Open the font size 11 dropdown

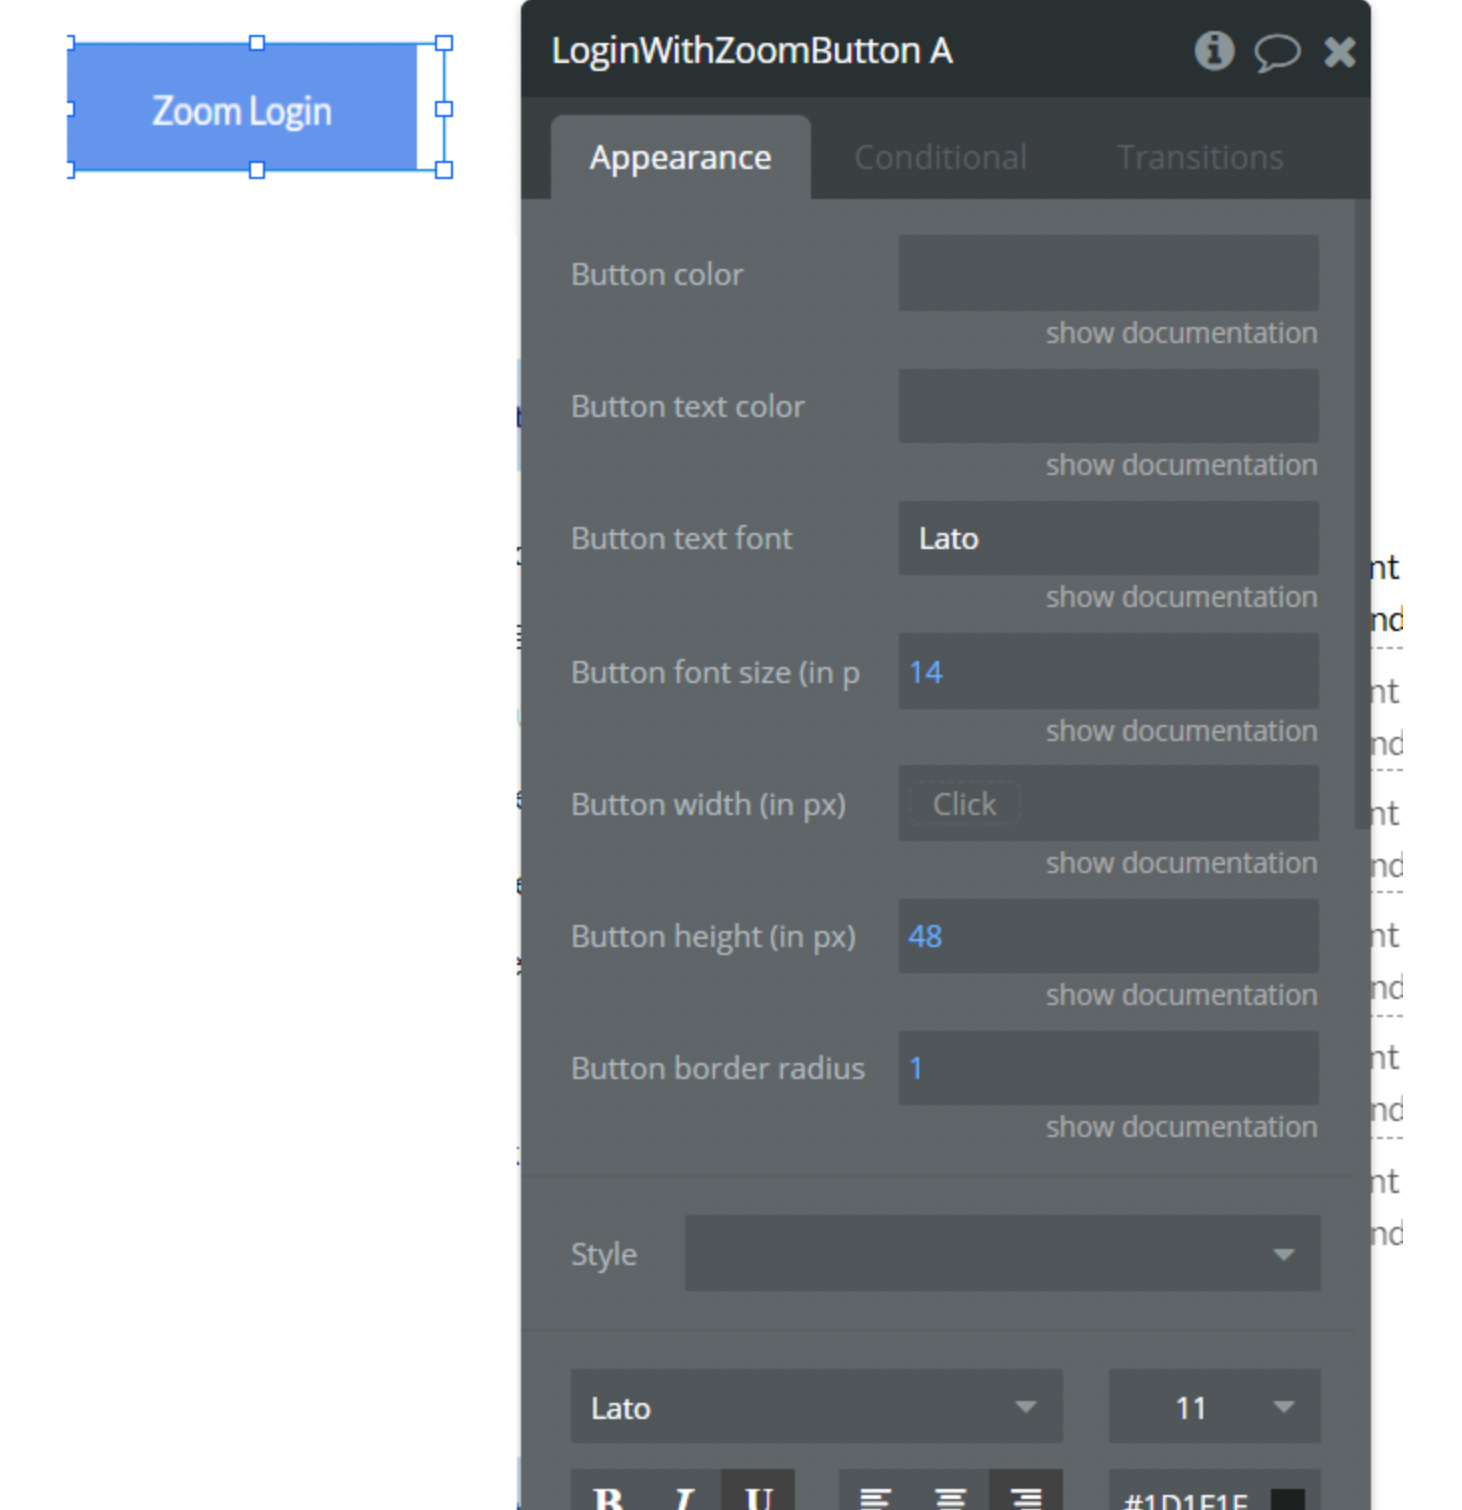pos(1214,1406)
